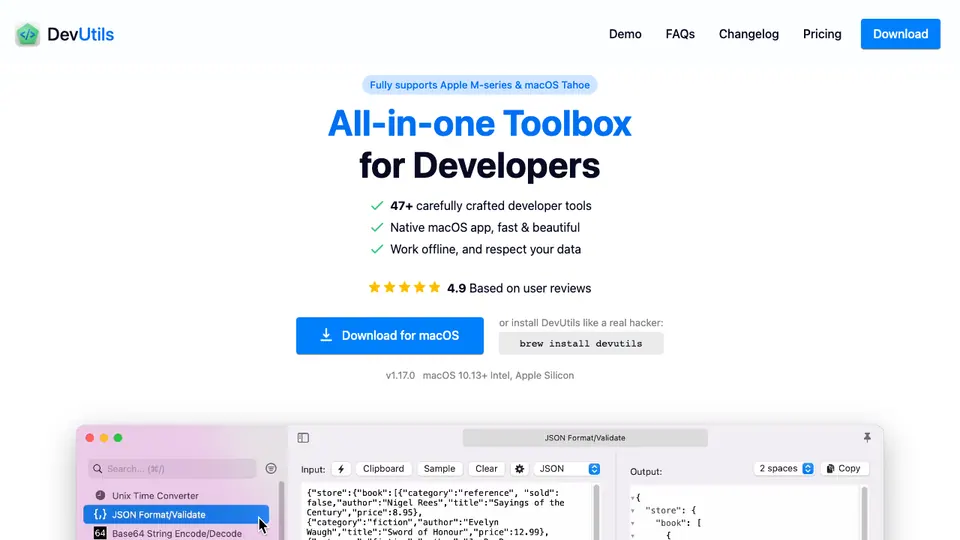960x540 pixels.
Task: Open the gear settings icon near JSON
Action: click(x=519, y=469)
